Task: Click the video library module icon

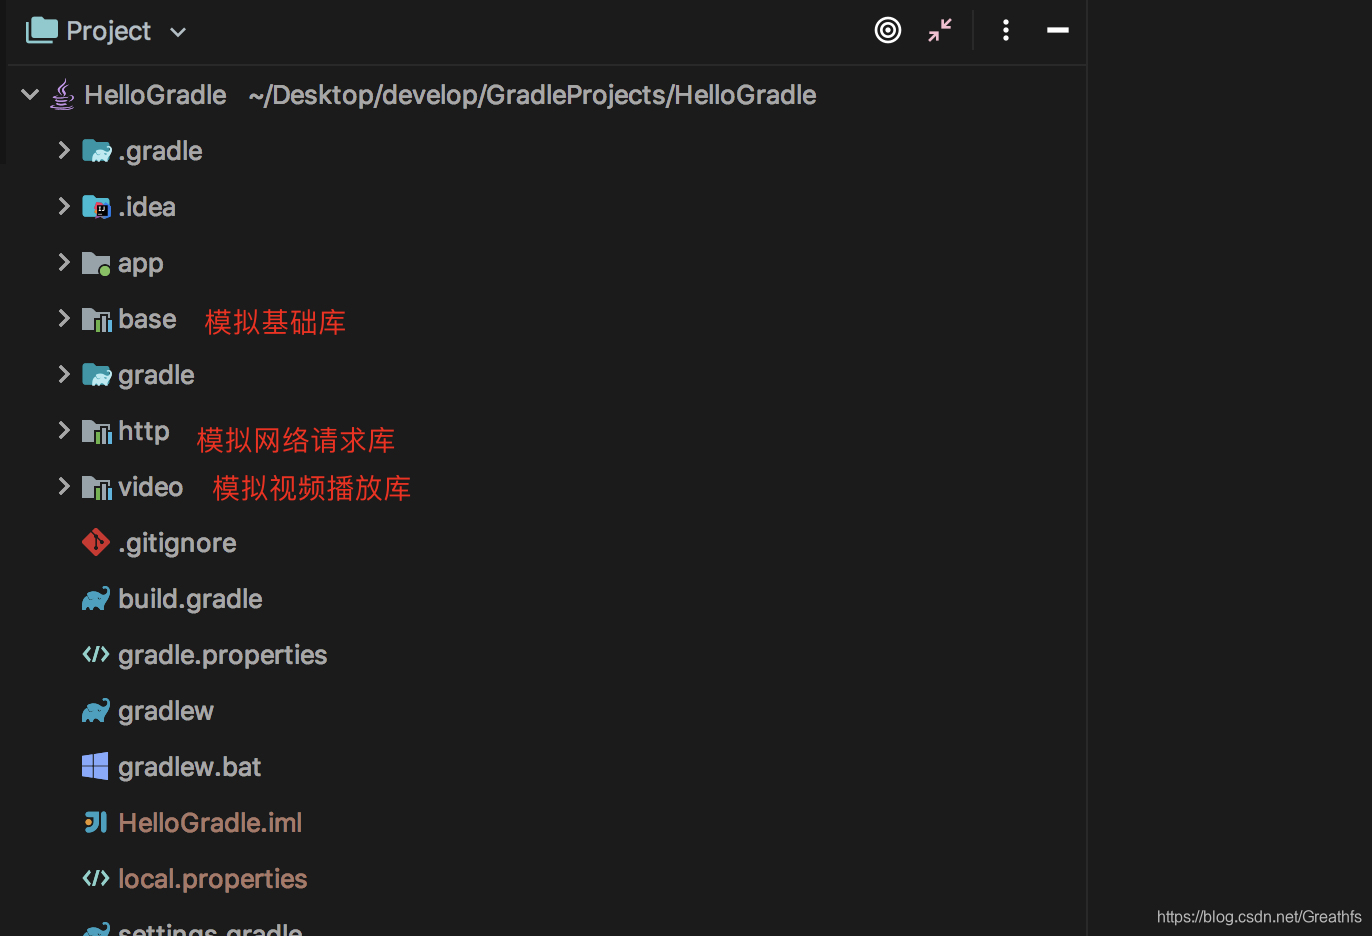Action: pyautogui.click(x=96, y=487)
